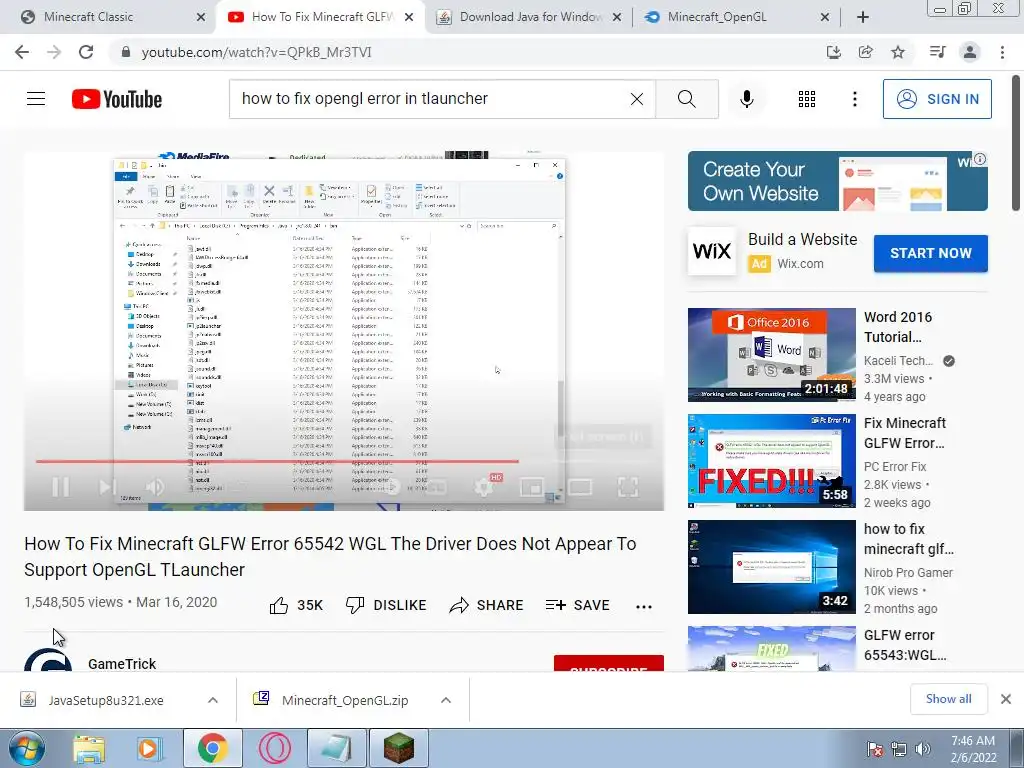Open the YouTube apps grid
The image size is (1024, 768).
coord(807,99)
